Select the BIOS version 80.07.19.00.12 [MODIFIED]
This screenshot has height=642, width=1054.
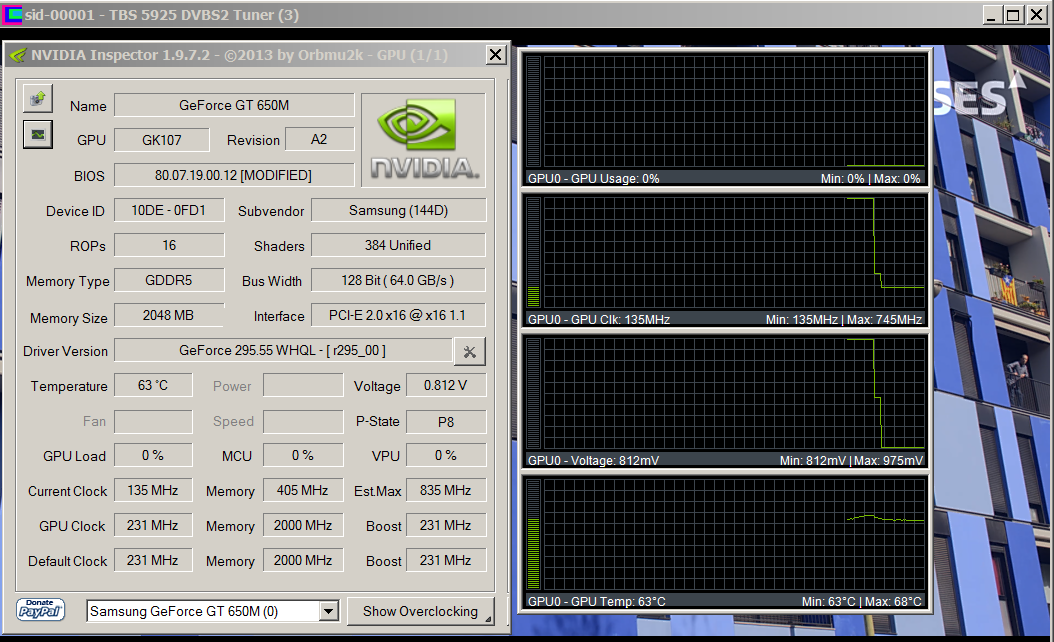(x=234, y=175)
